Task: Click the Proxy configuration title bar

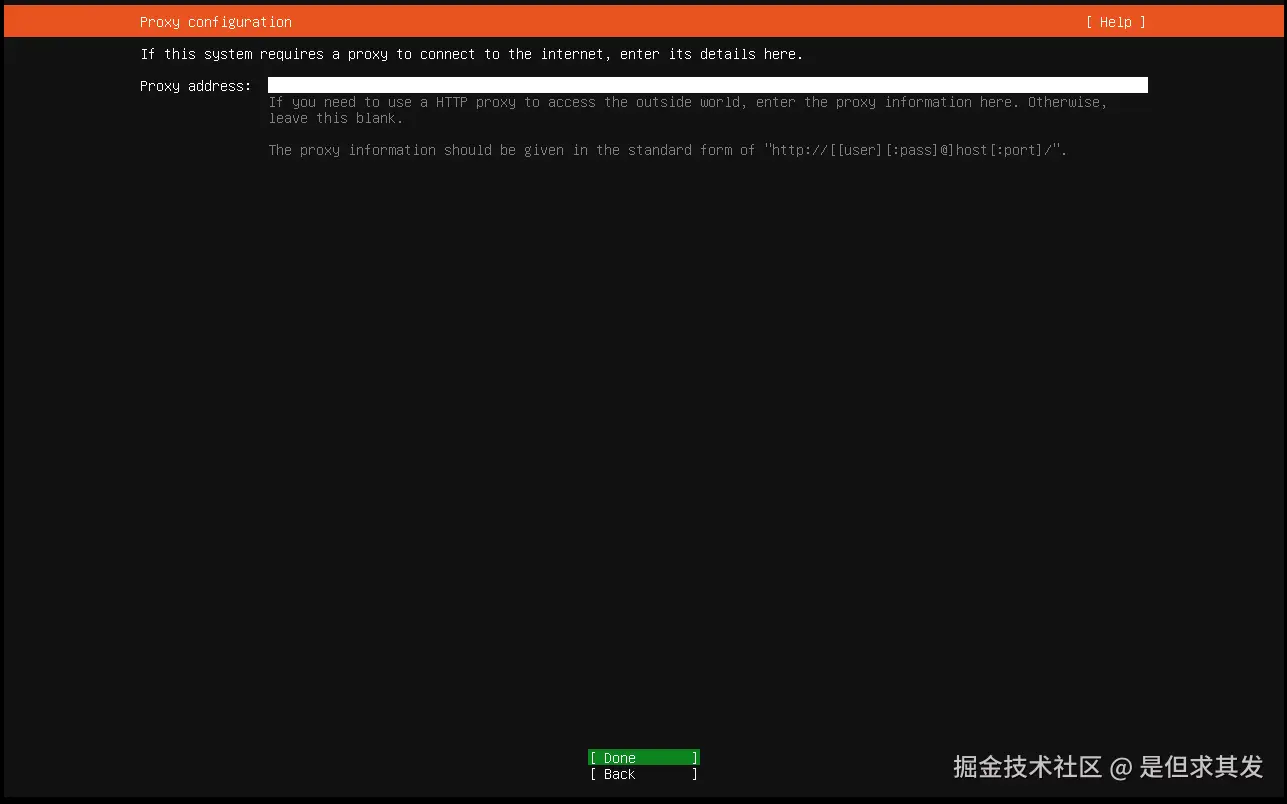Action: pos(215,21)
